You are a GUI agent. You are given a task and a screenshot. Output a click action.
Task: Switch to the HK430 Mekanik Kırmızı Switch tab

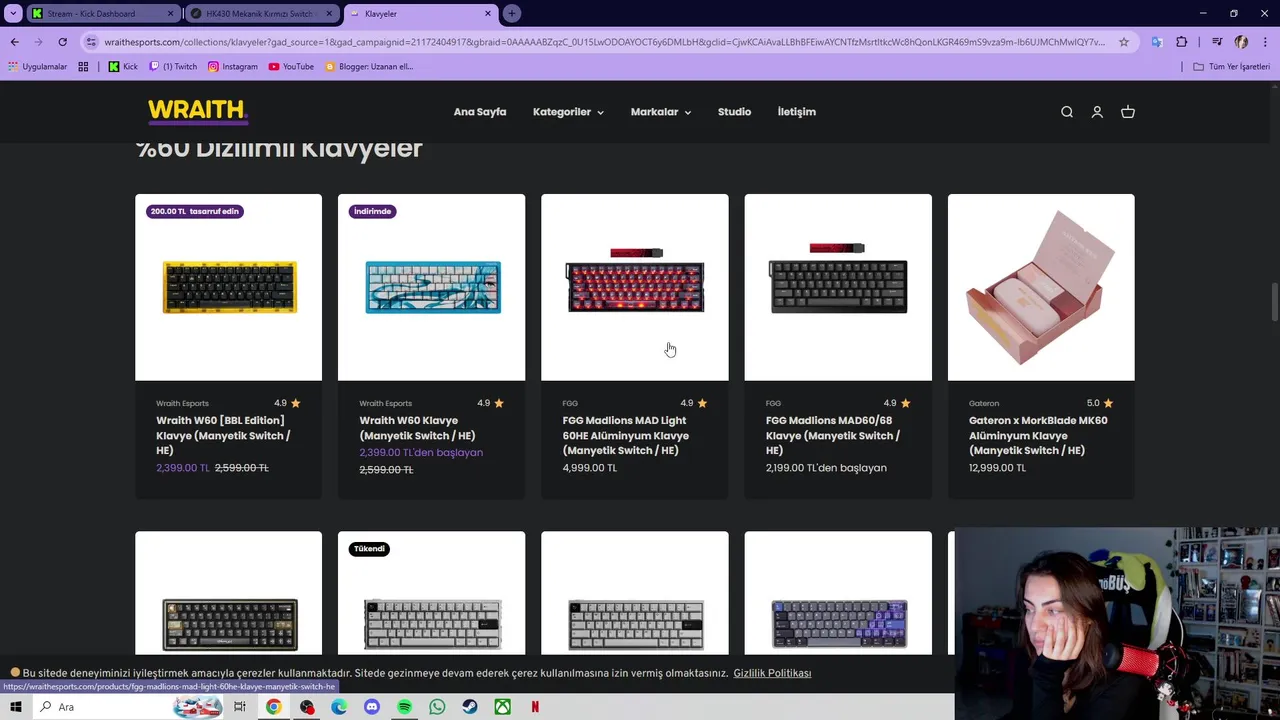[260, 14]
